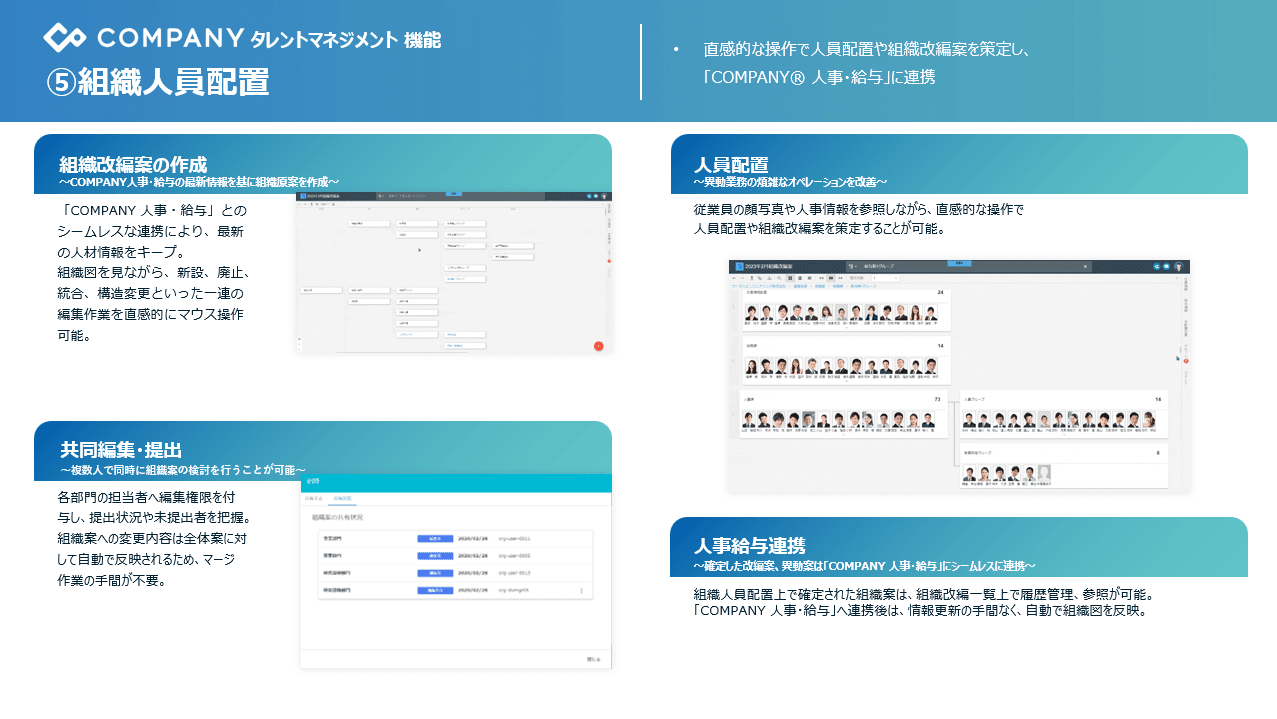The width and height of the screenshot is (1277, 719).
Task: Open the user avatar in the org chart header
Action: pos(605,197)
